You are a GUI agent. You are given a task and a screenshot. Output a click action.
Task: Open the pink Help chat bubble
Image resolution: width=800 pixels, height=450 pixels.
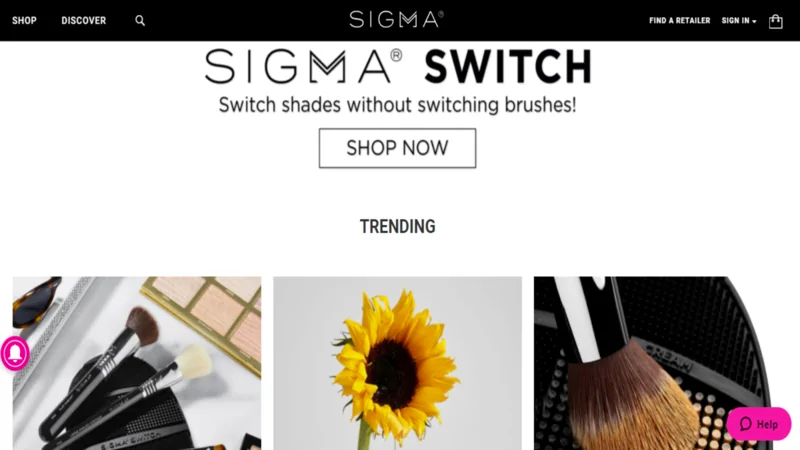coord(759,423)
